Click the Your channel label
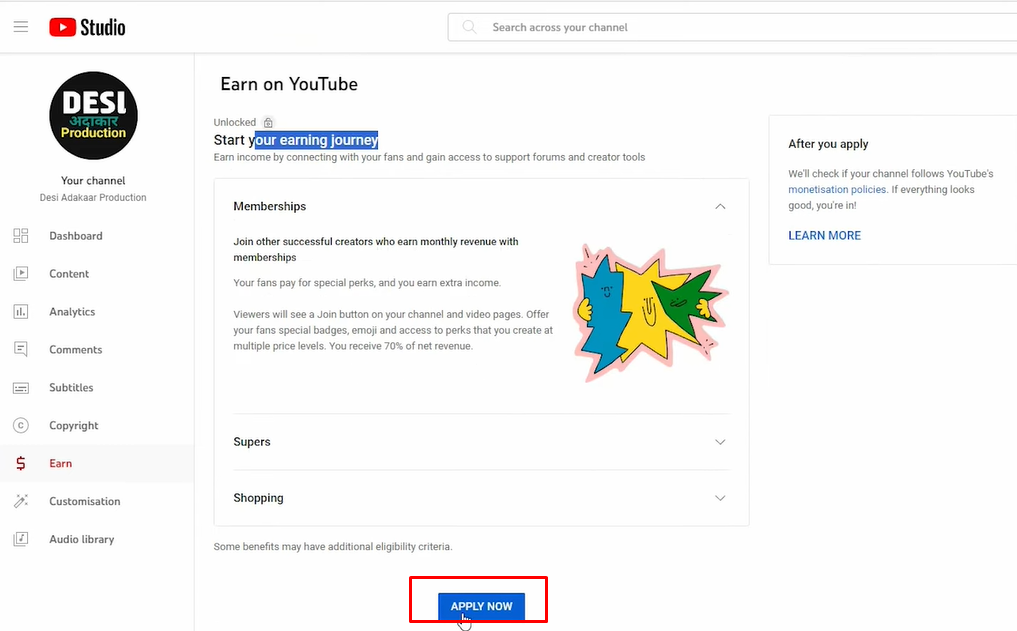The image size is (1017, 631). [93, 181]
